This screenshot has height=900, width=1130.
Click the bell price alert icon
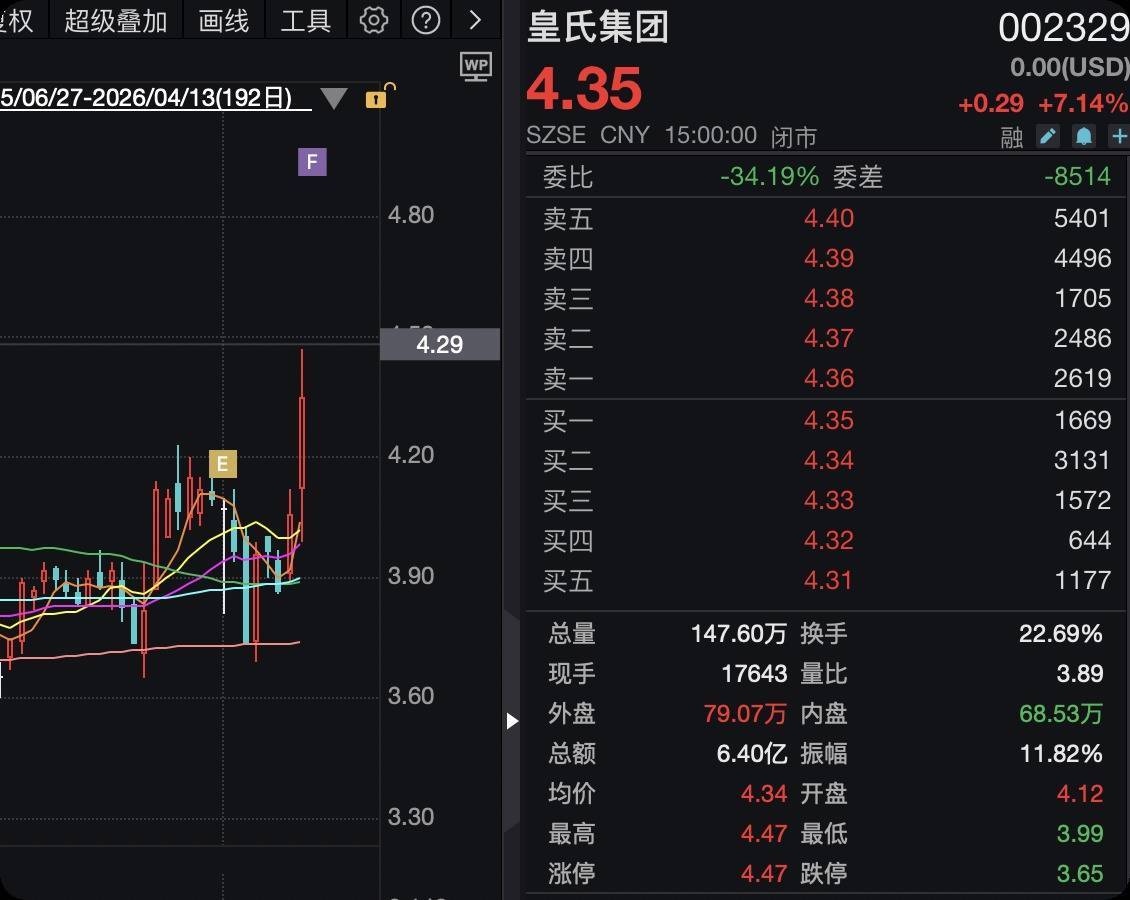(1084, 136)
